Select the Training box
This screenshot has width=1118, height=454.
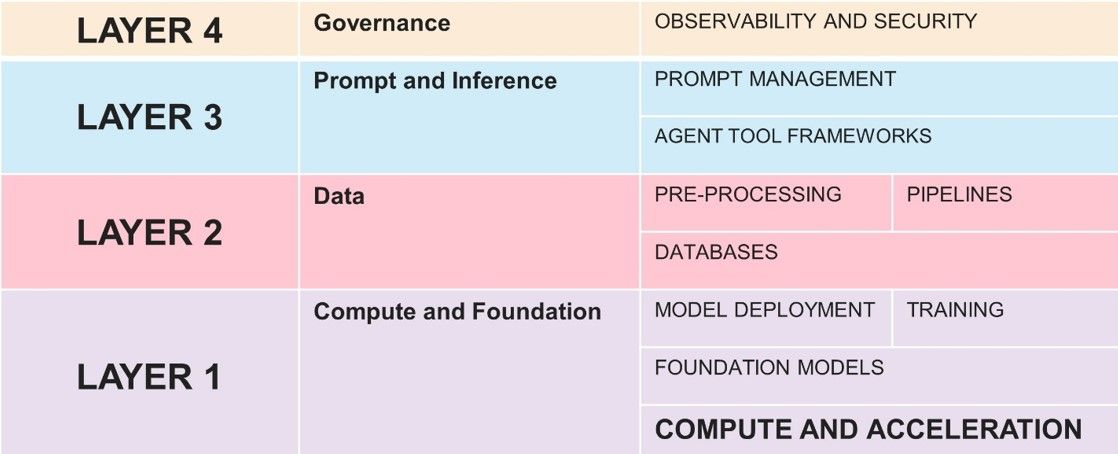point(1005,318)
